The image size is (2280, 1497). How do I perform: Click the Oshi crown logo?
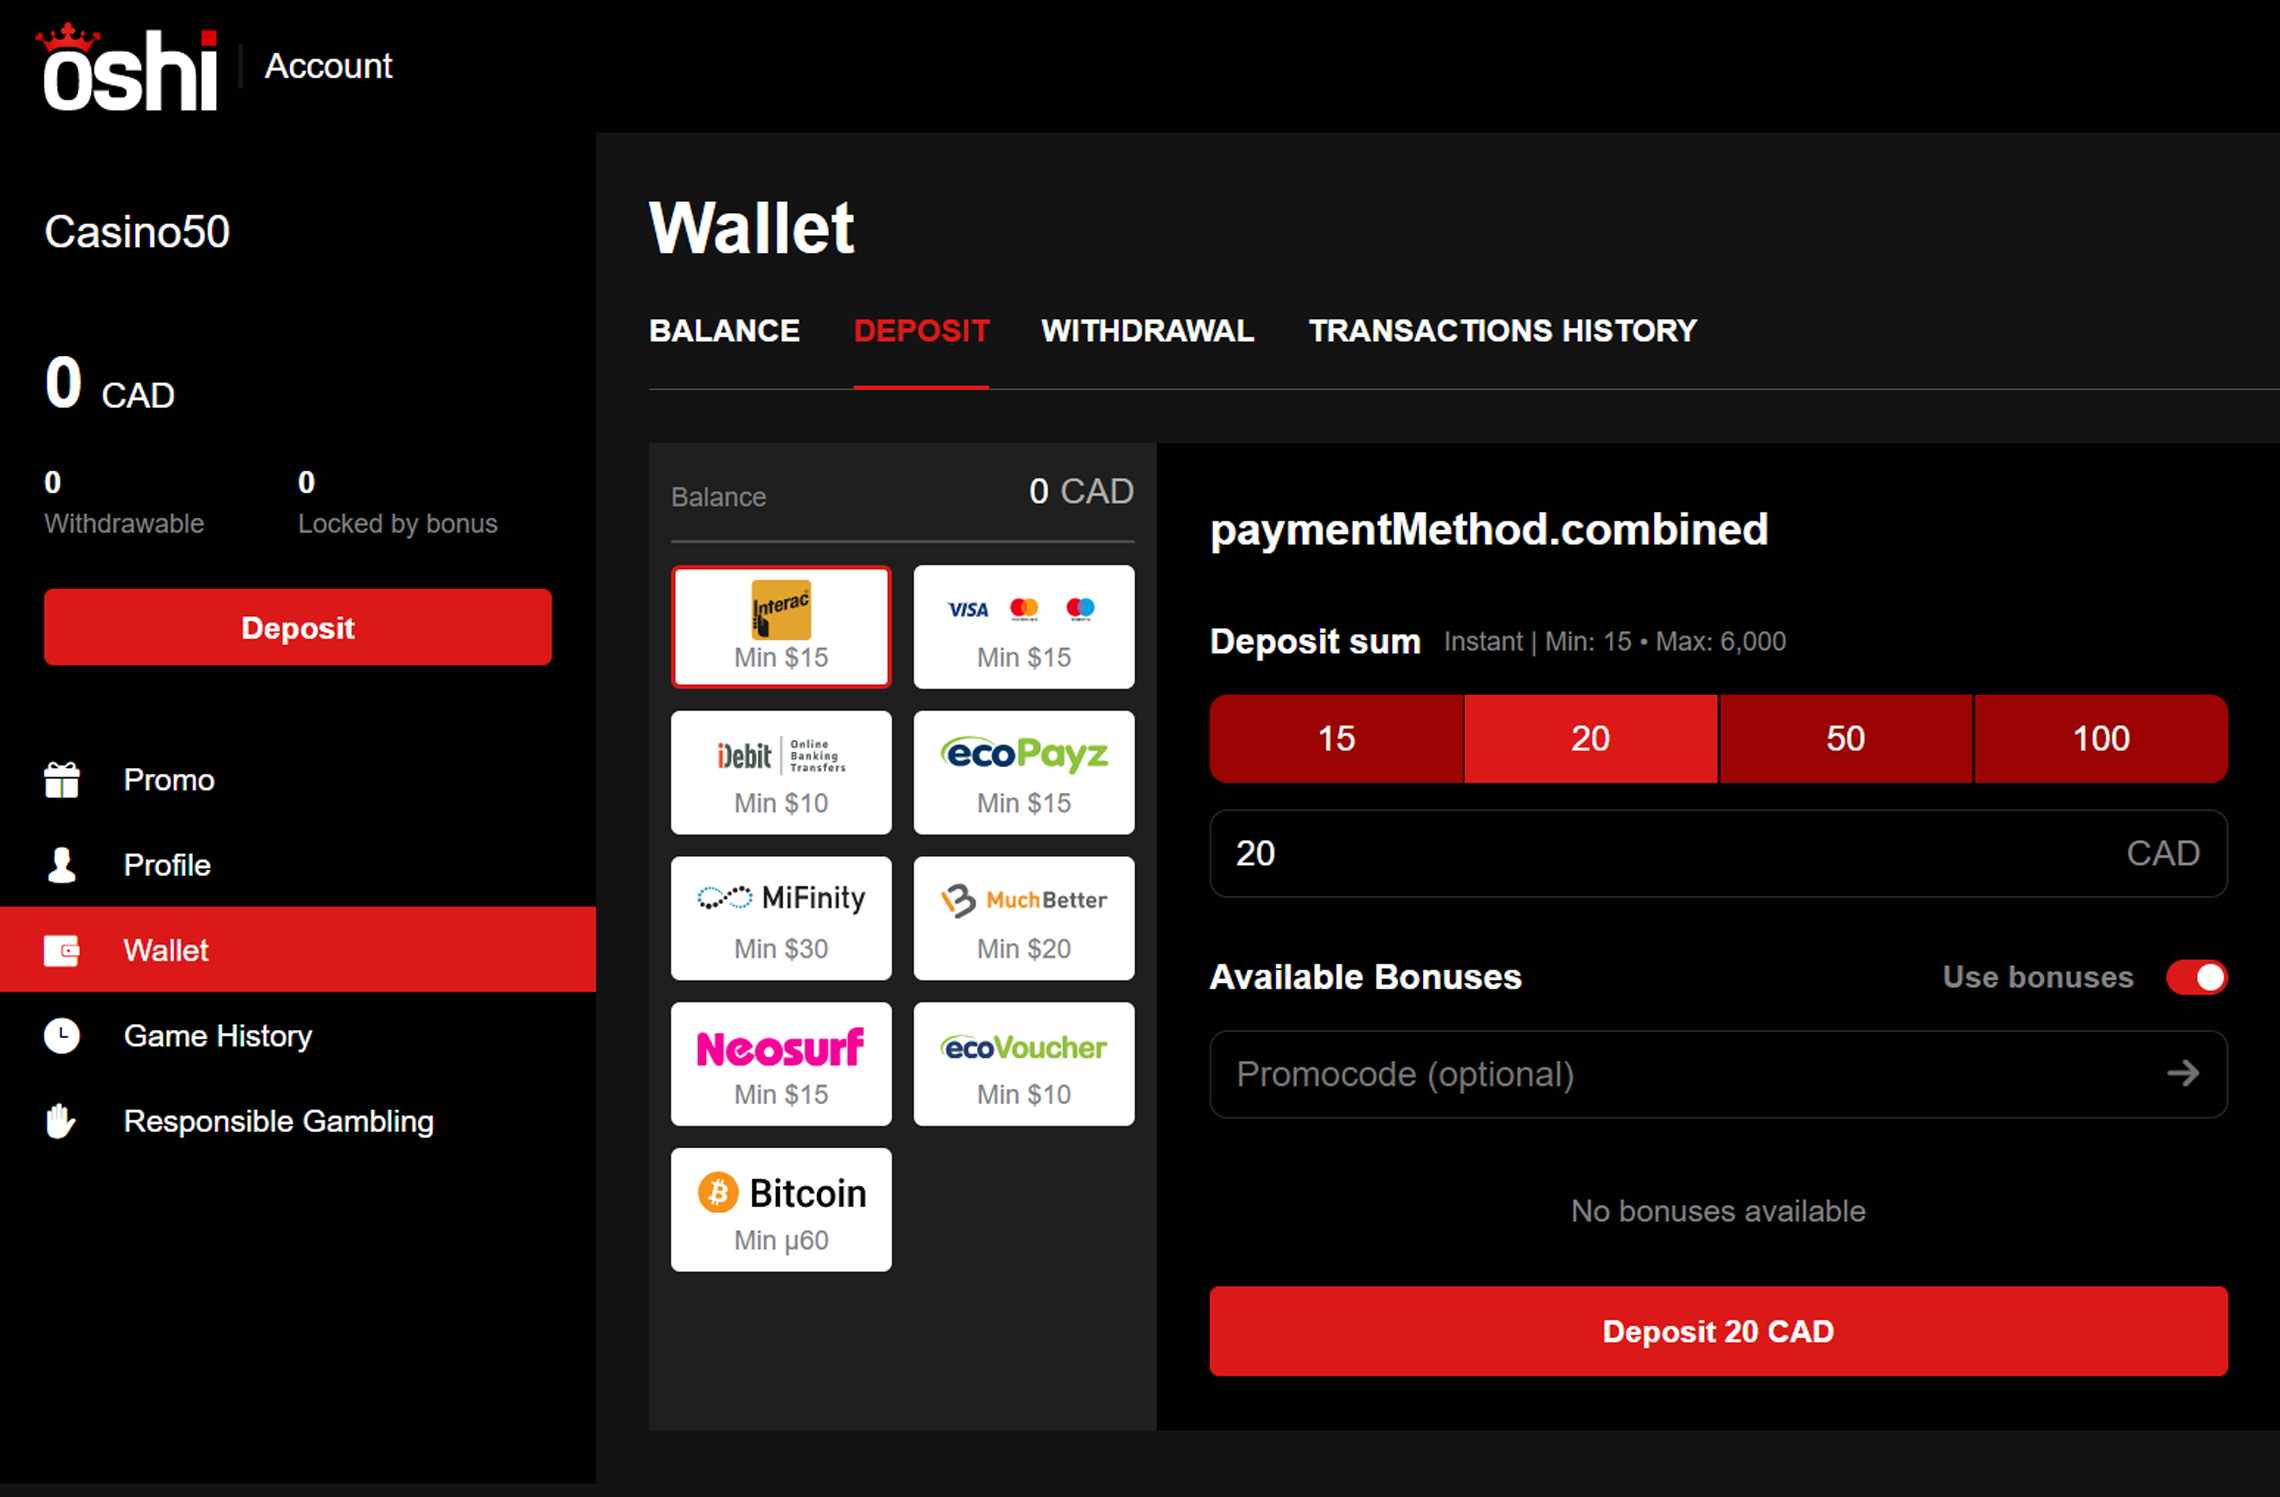(x=129, y=67)
